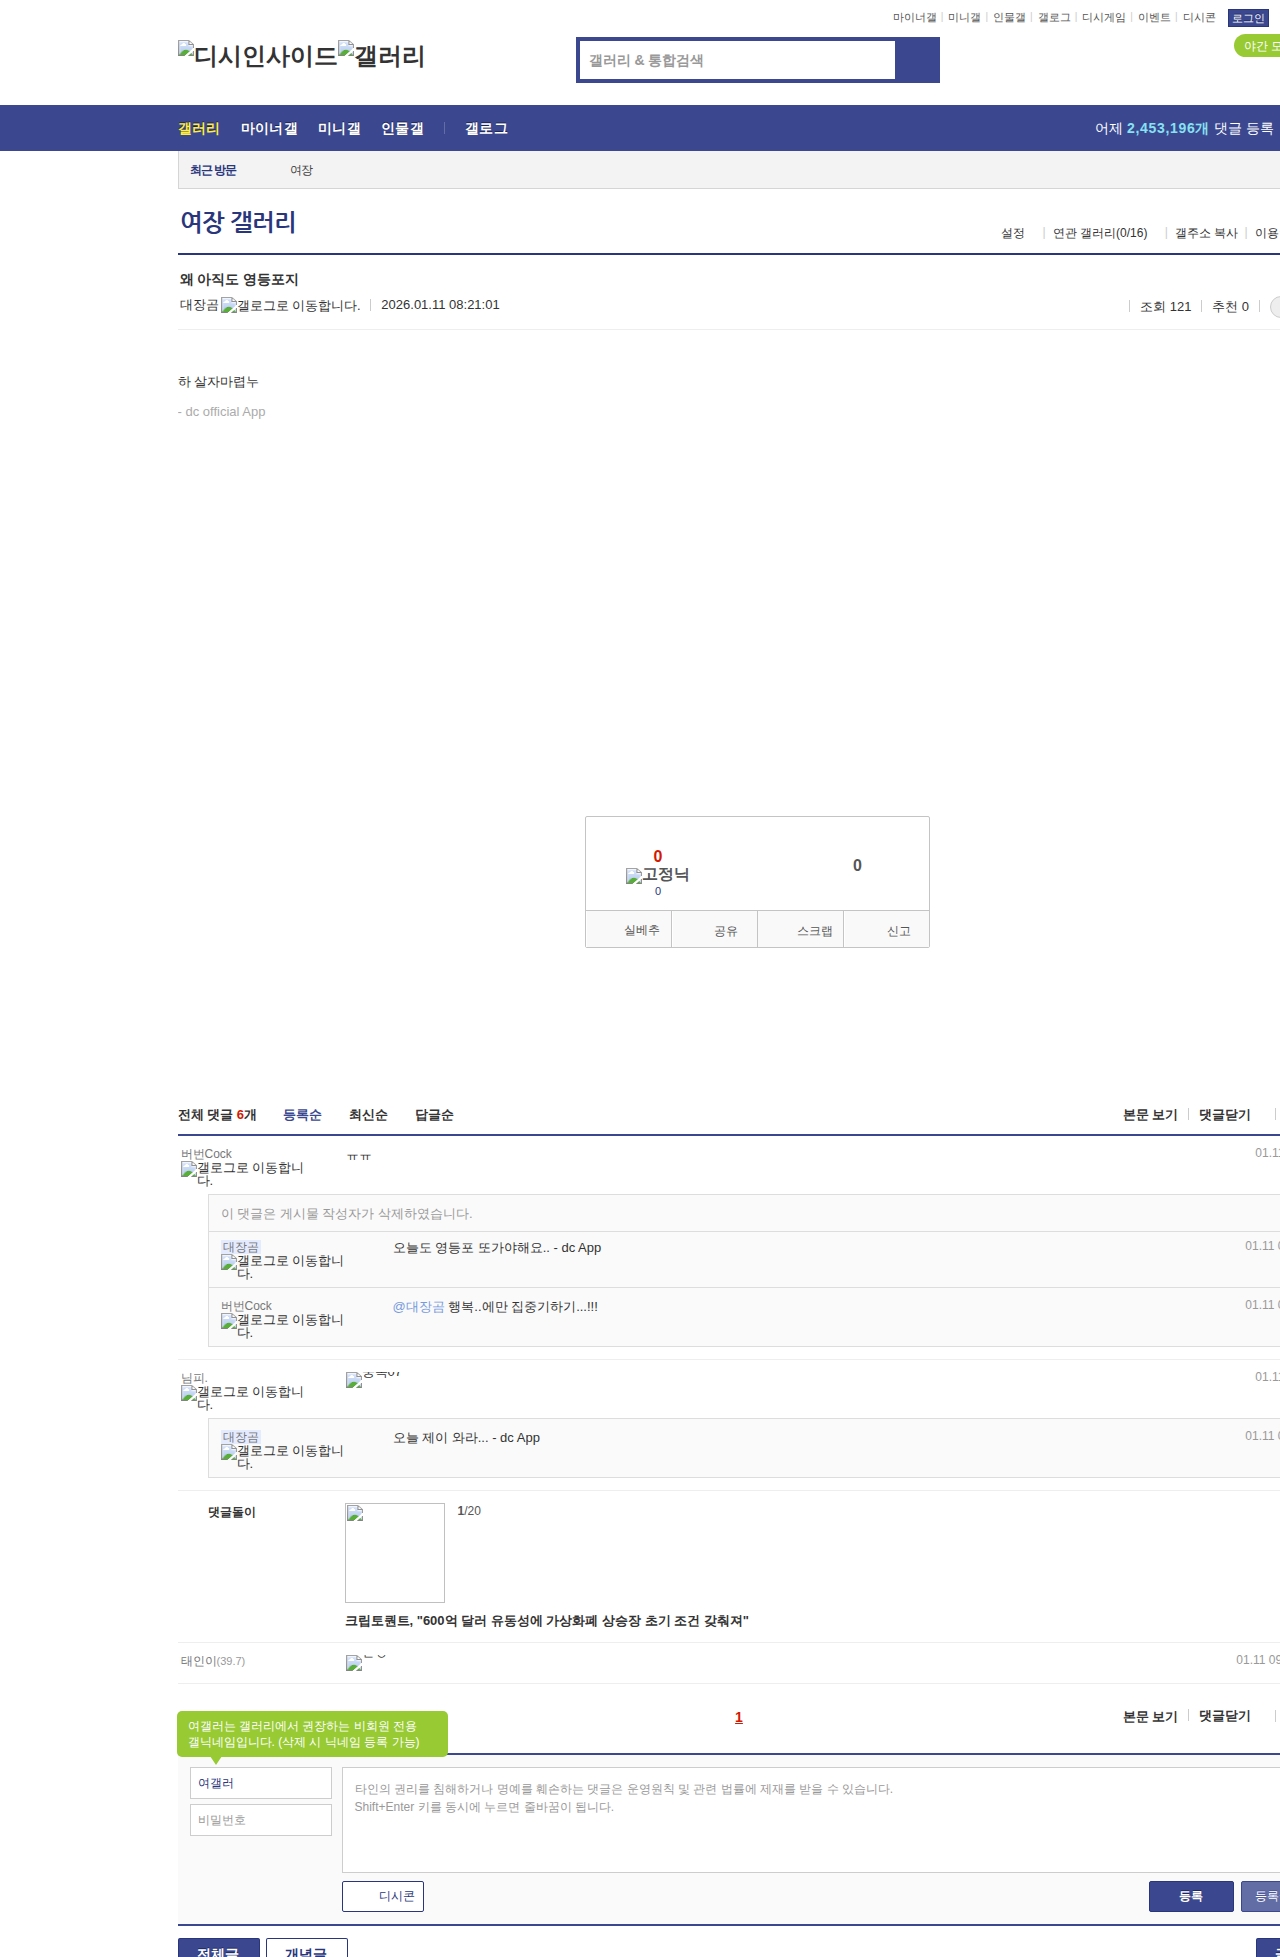Screen dimensions: 1280x1957
Task: Click the 신고 button under the post
Action: 898,931
